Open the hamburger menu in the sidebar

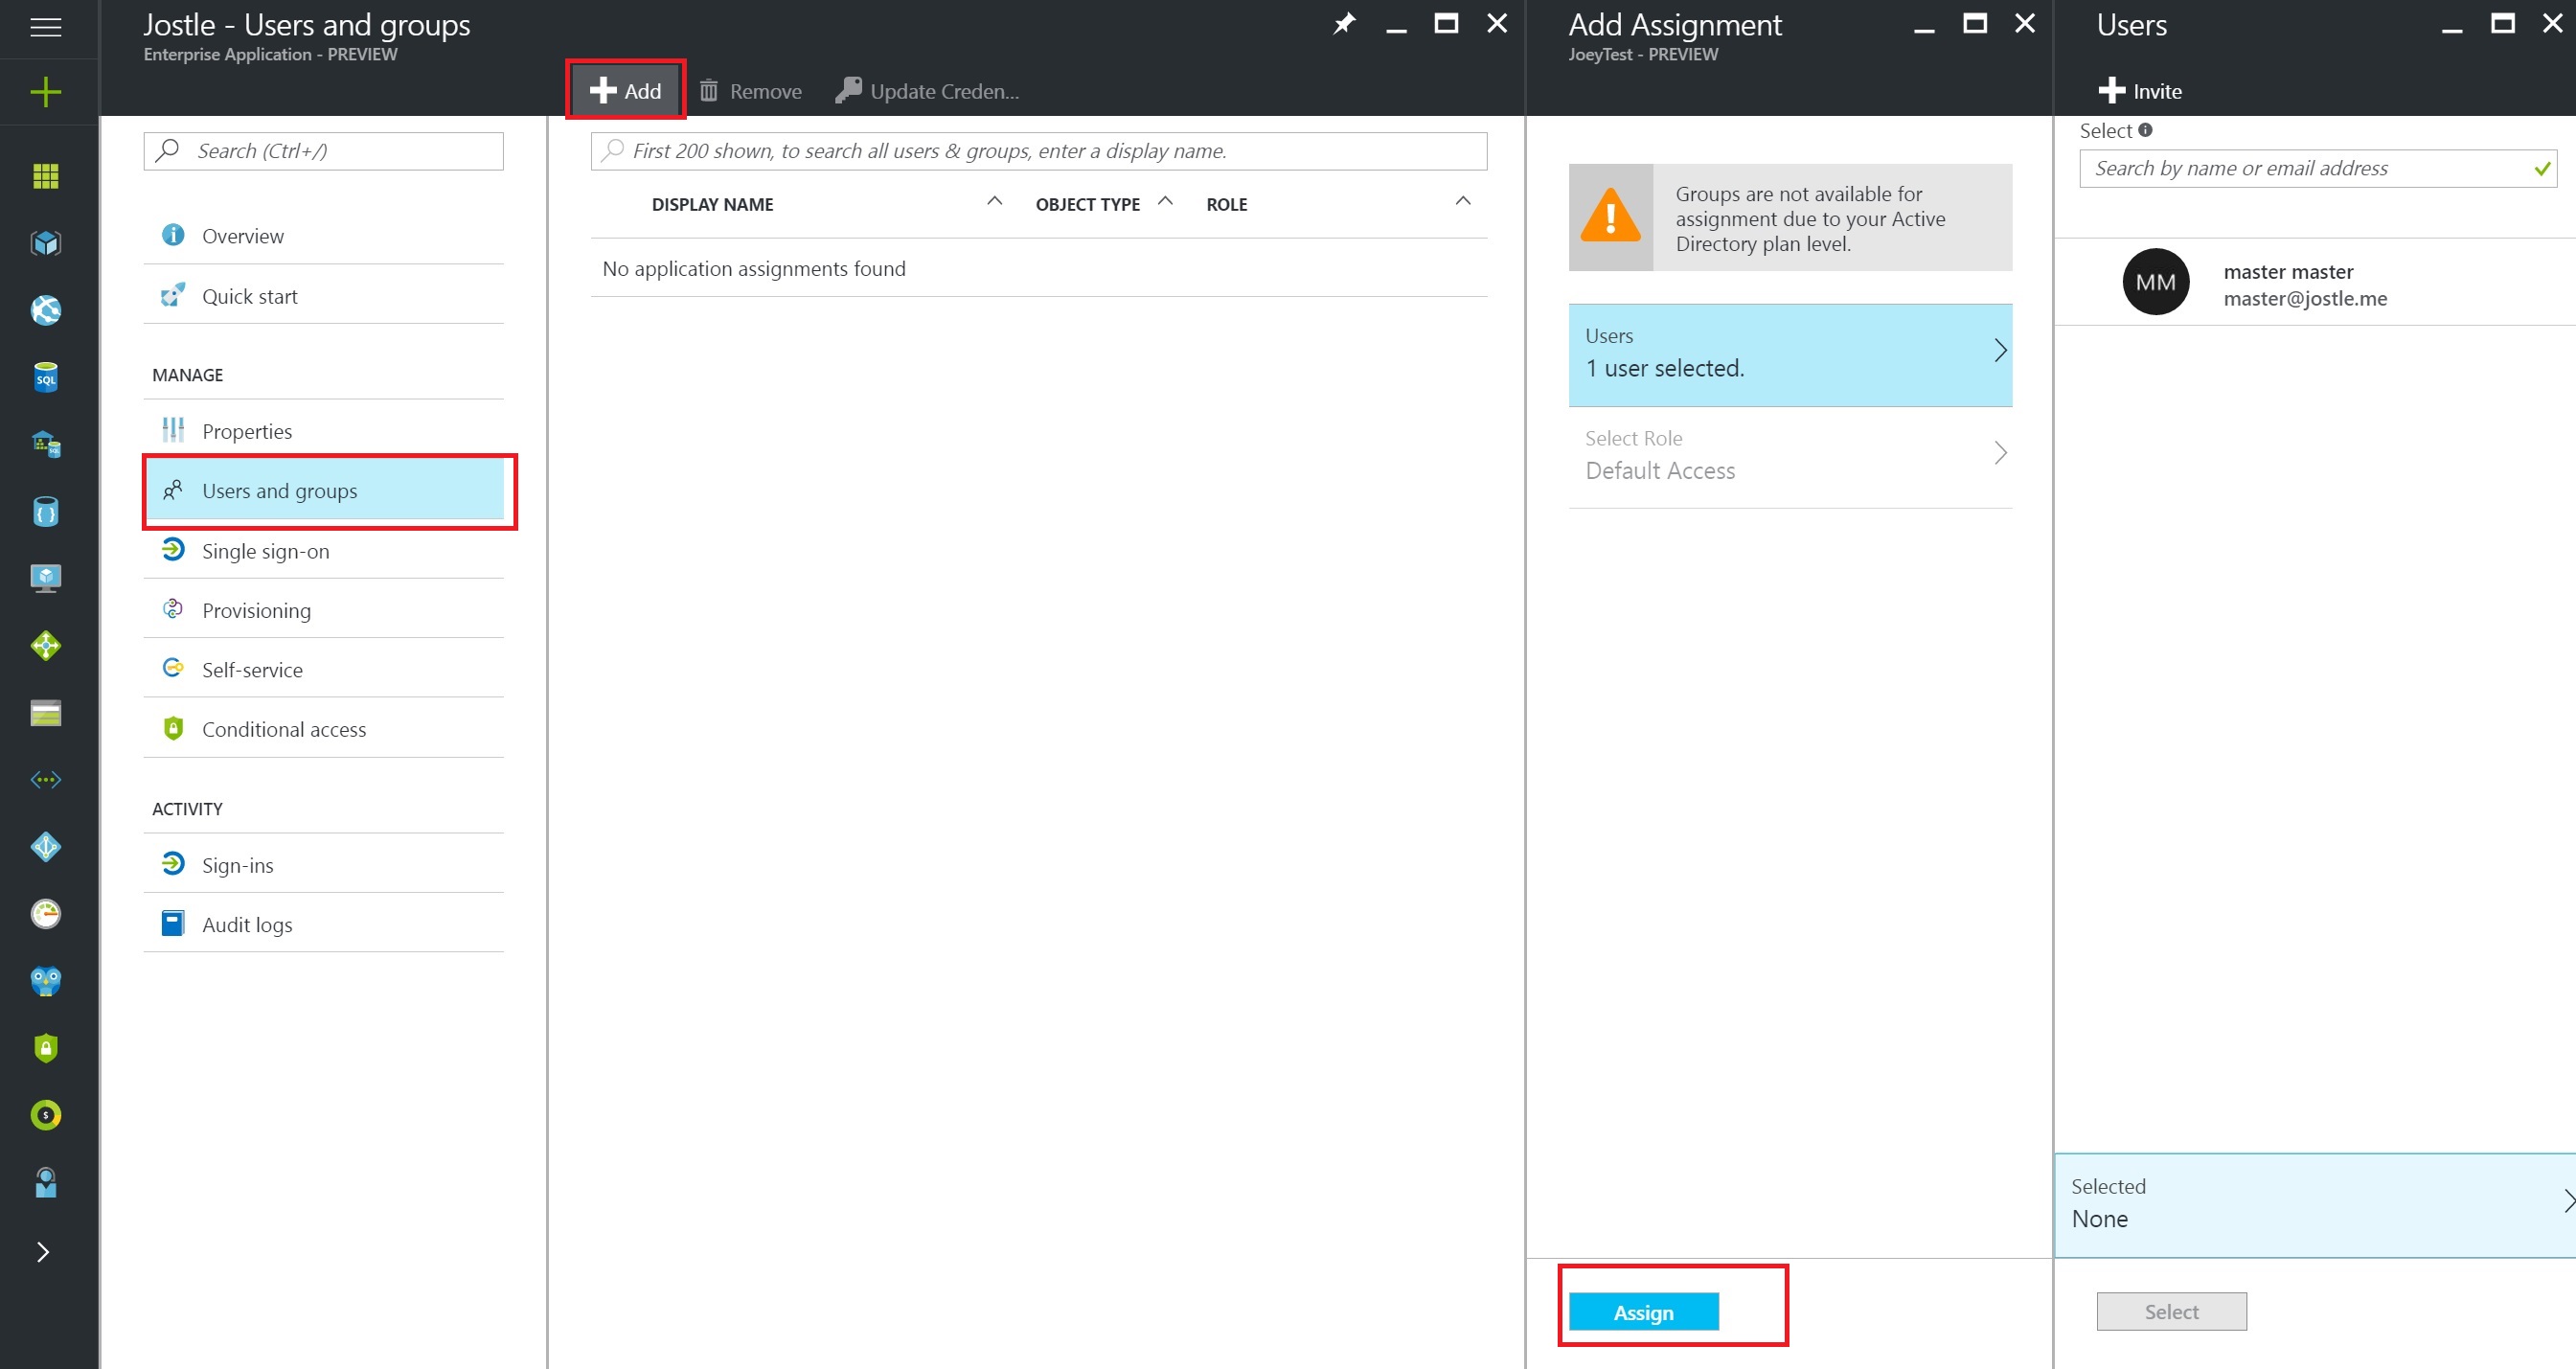46,27
